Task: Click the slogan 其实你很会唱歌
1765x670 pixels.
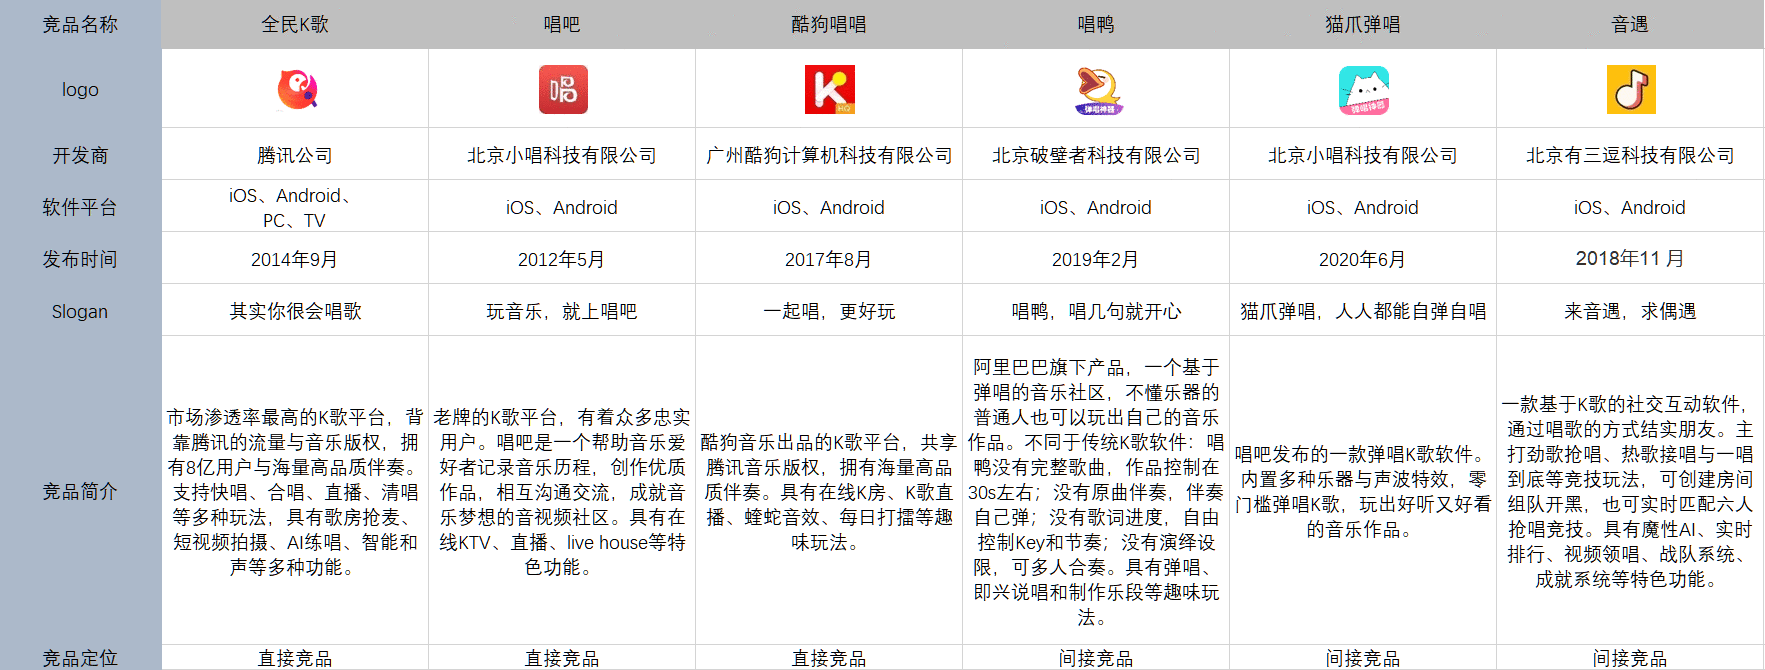Action: (x=295, y=311)
